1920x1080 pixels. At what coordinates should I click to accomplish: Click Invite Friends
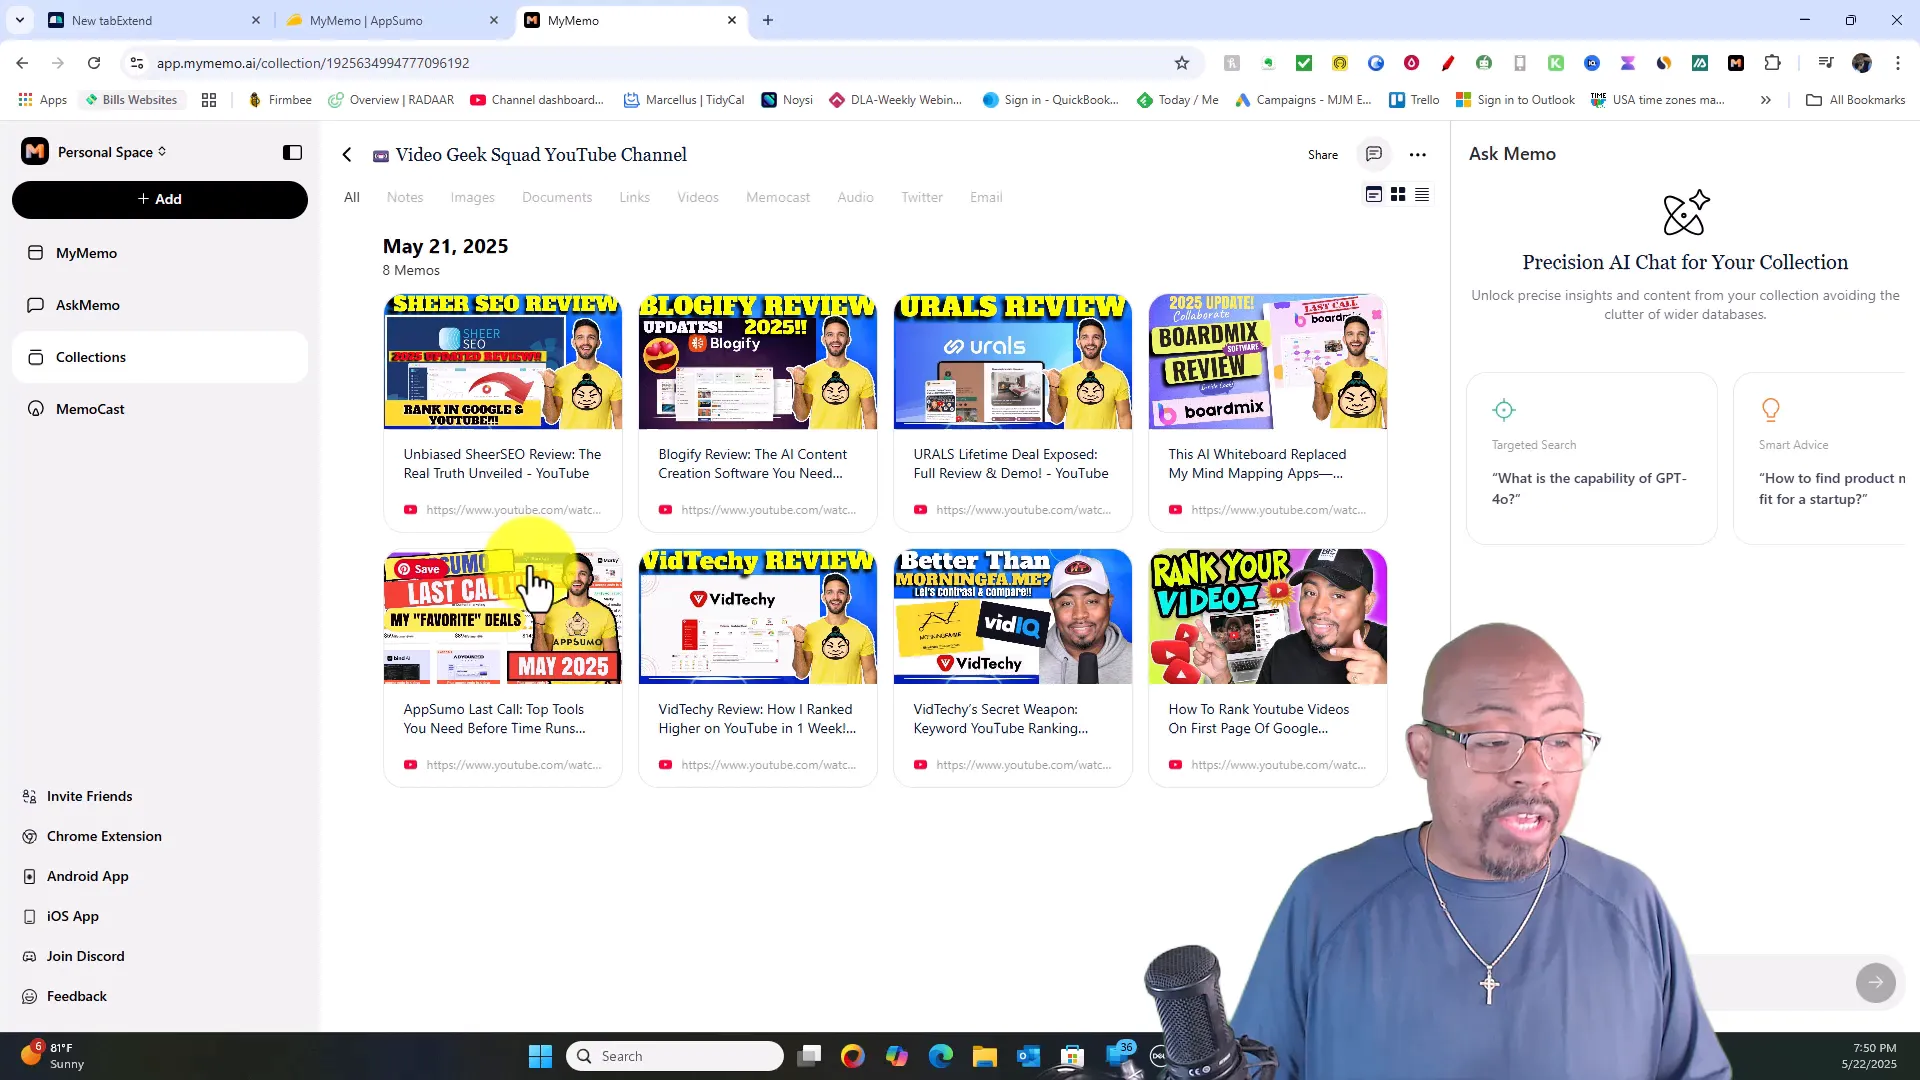pyautogui.click(x=78, y=796)
